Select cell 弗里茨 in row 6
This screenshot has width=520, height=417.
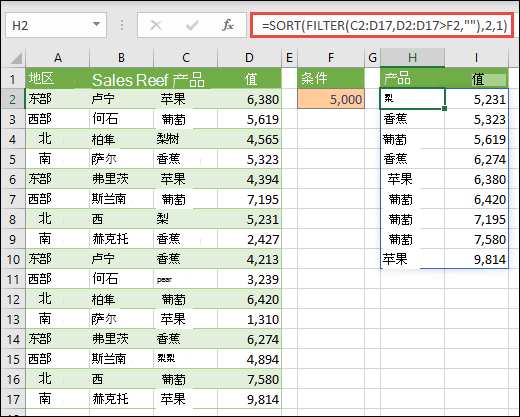pos(121,179)
